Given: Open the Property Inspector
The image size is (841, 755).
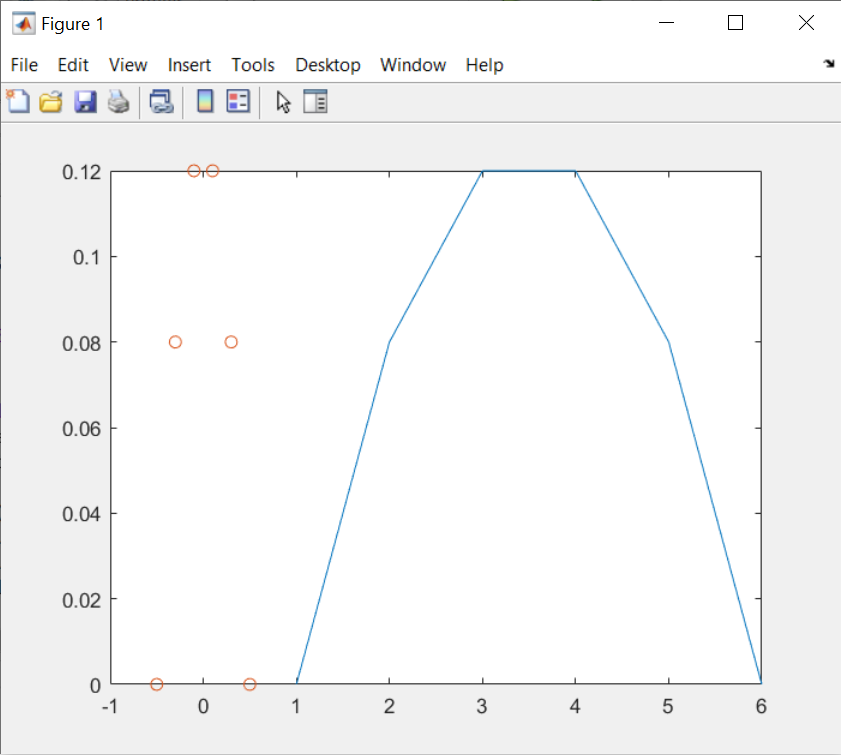Looking at the screenshot, I should pos(316,101).
